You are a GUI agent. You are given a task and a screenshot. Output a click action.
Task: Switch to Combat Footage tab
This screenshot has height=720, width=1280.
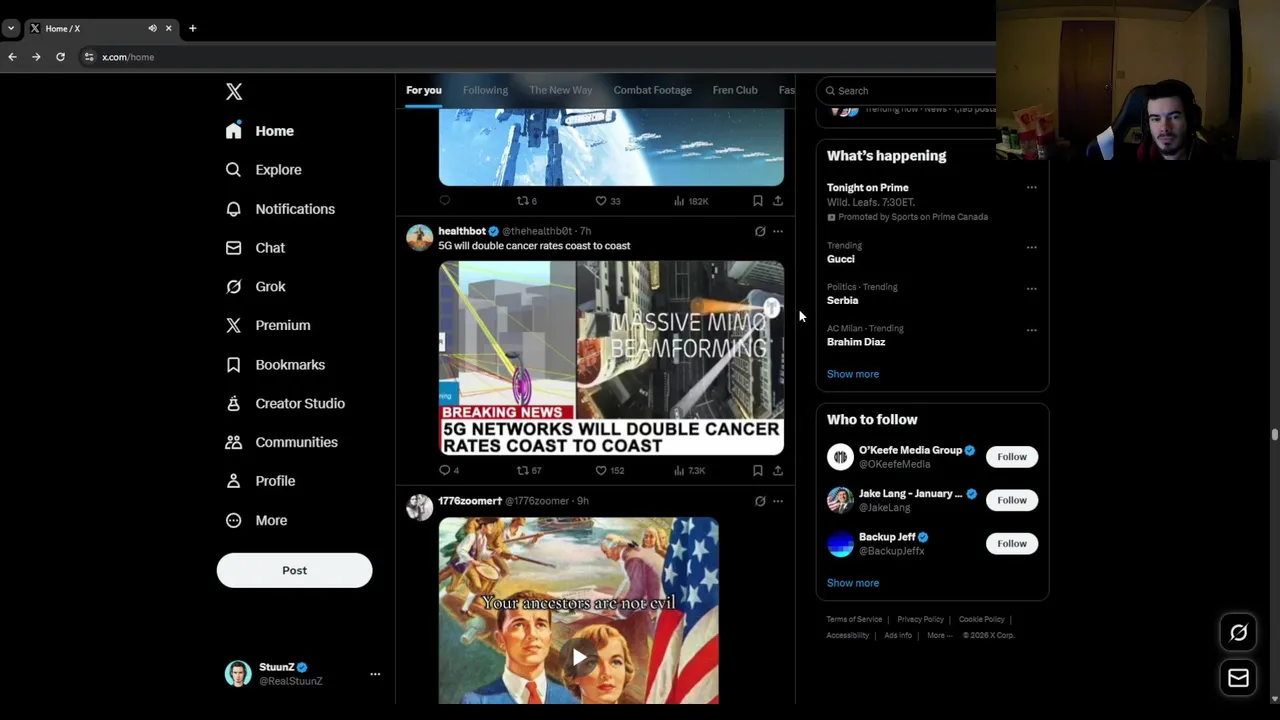tap(653, 90)
